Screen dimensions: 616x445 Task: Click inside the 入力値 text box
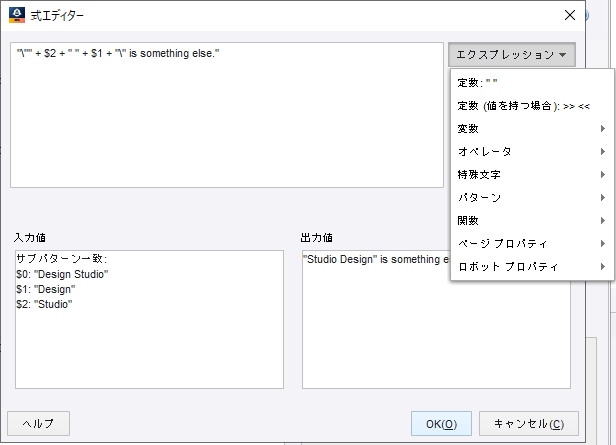tap(149, 319)
